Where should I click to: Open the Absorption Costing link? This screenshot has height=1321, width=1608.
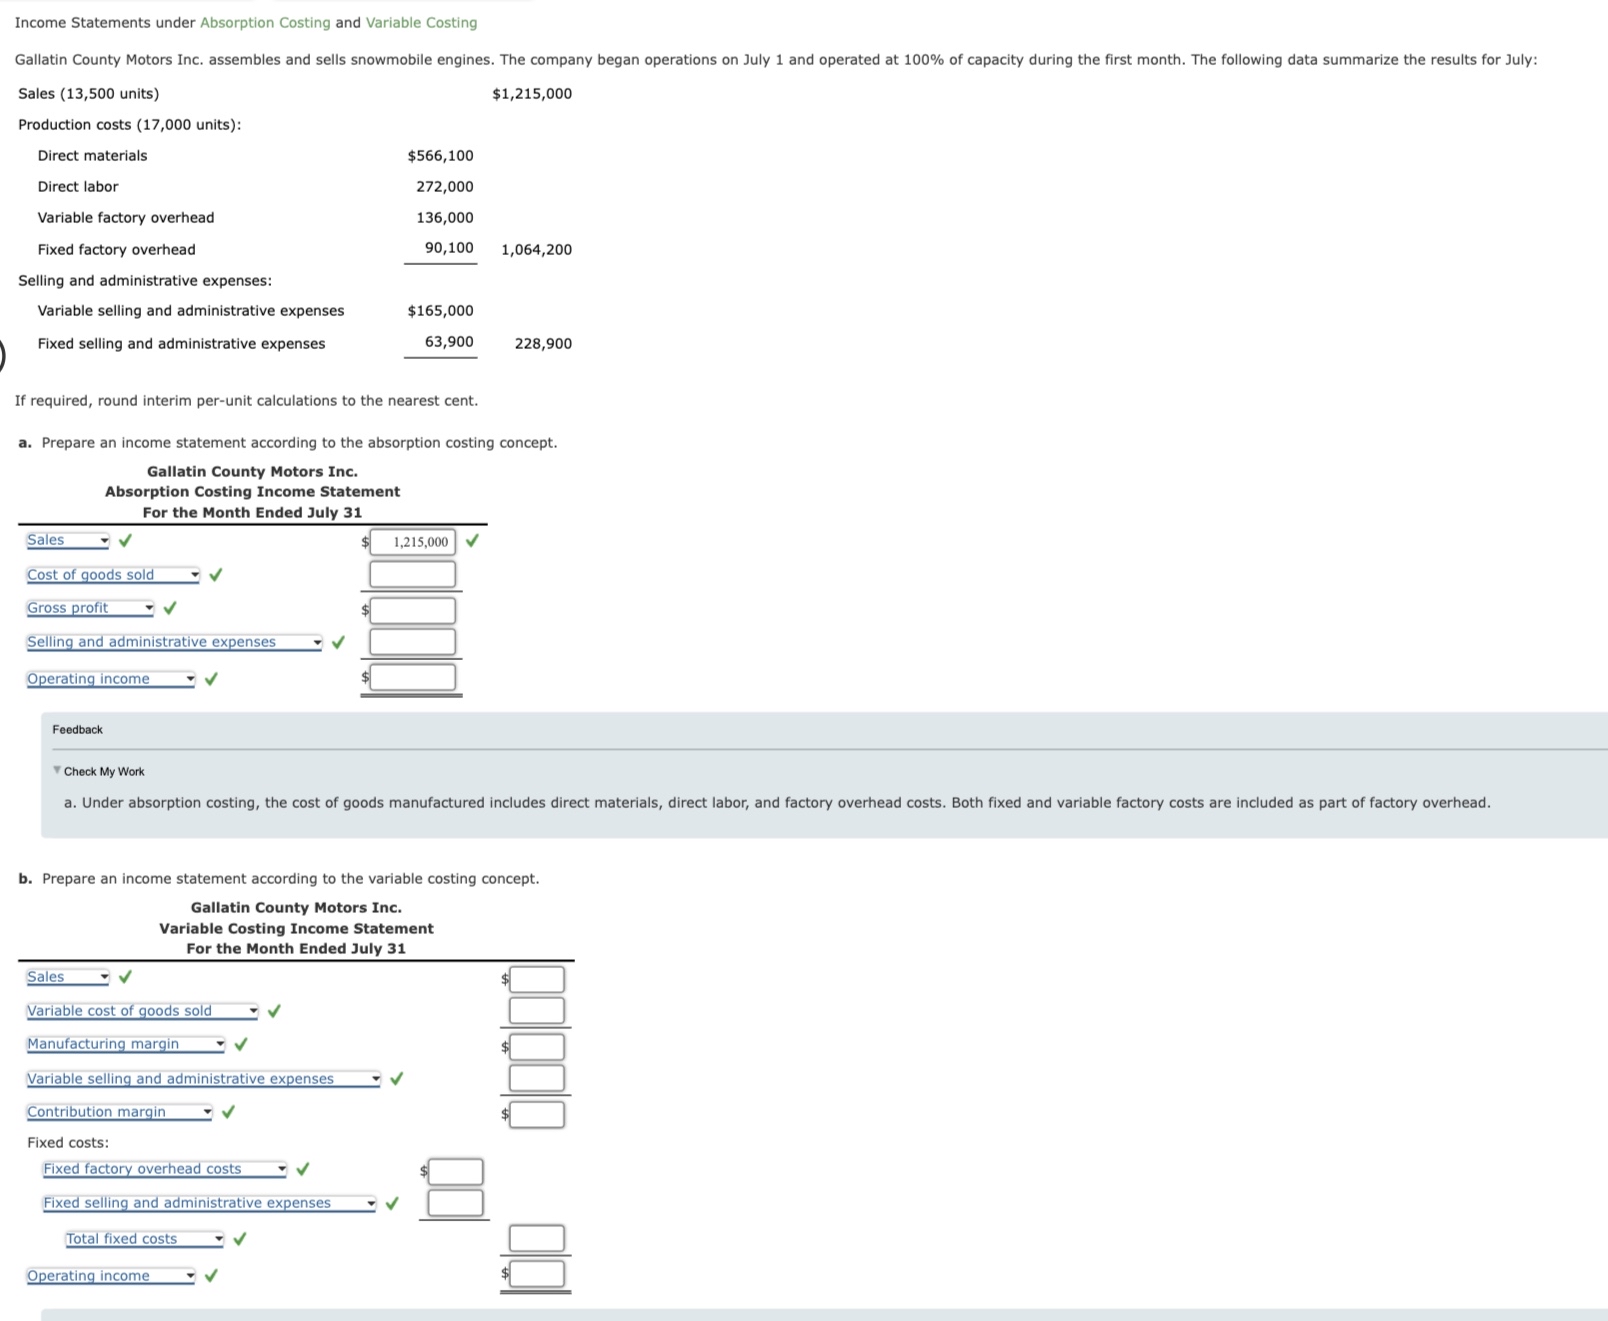click(265, 22)
